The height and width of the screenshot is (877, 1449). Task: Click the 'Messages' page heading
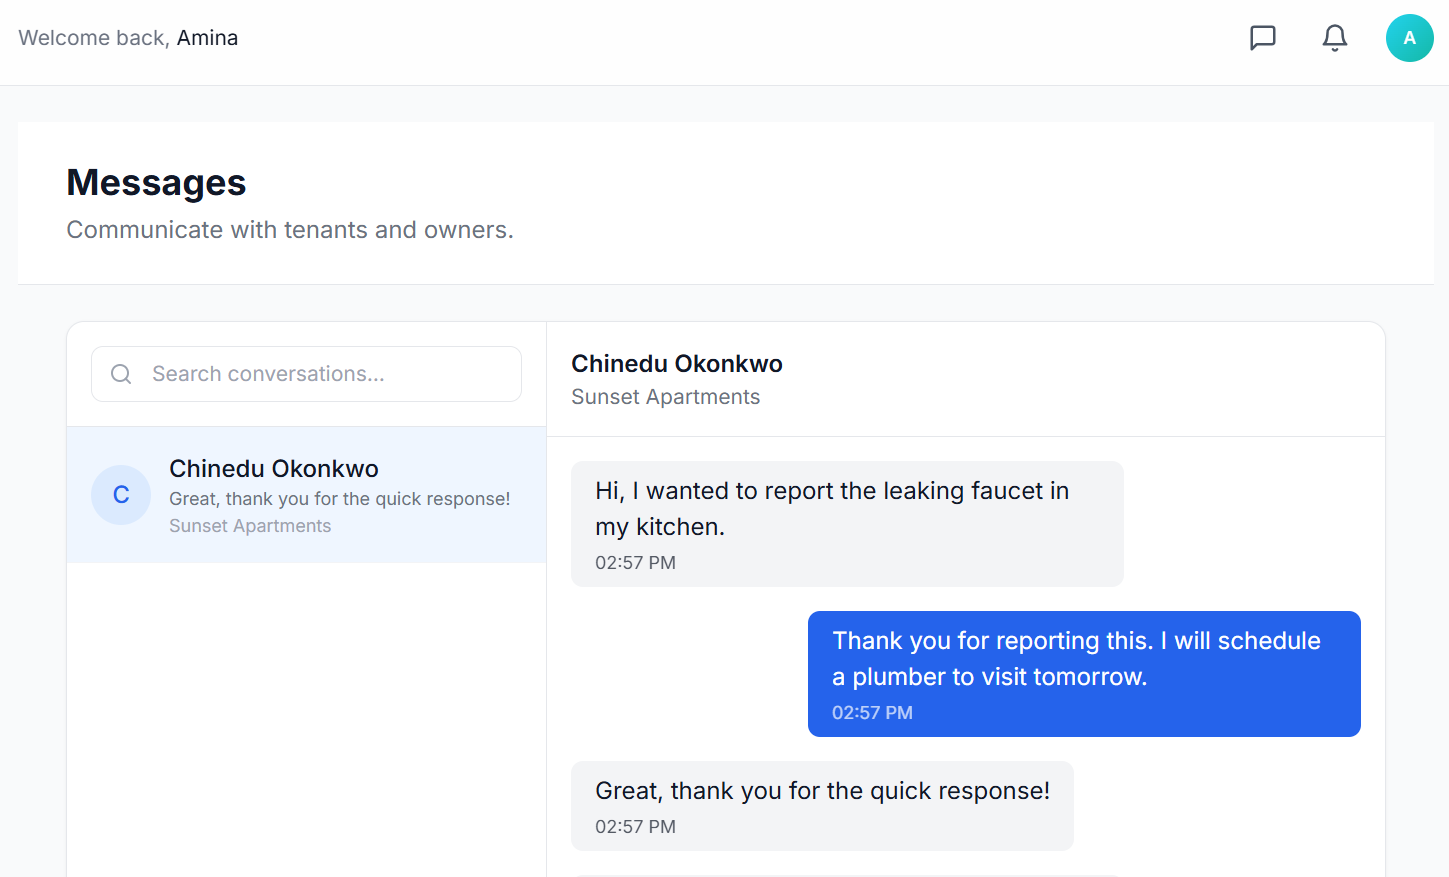(156, 183)
